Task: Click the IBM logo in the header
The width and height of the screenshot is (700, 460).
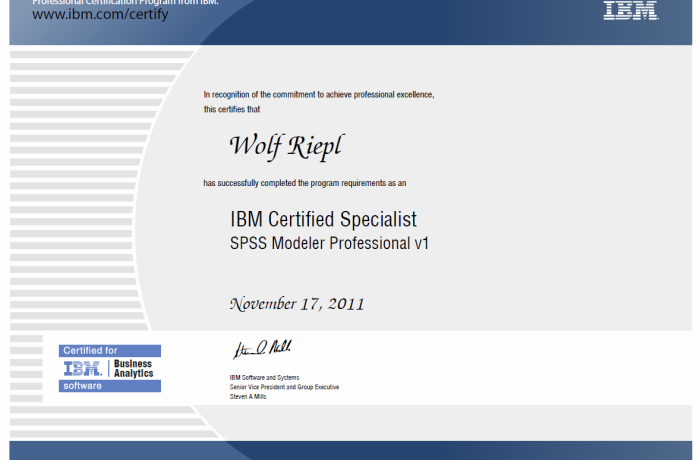Action: (631, 10)
